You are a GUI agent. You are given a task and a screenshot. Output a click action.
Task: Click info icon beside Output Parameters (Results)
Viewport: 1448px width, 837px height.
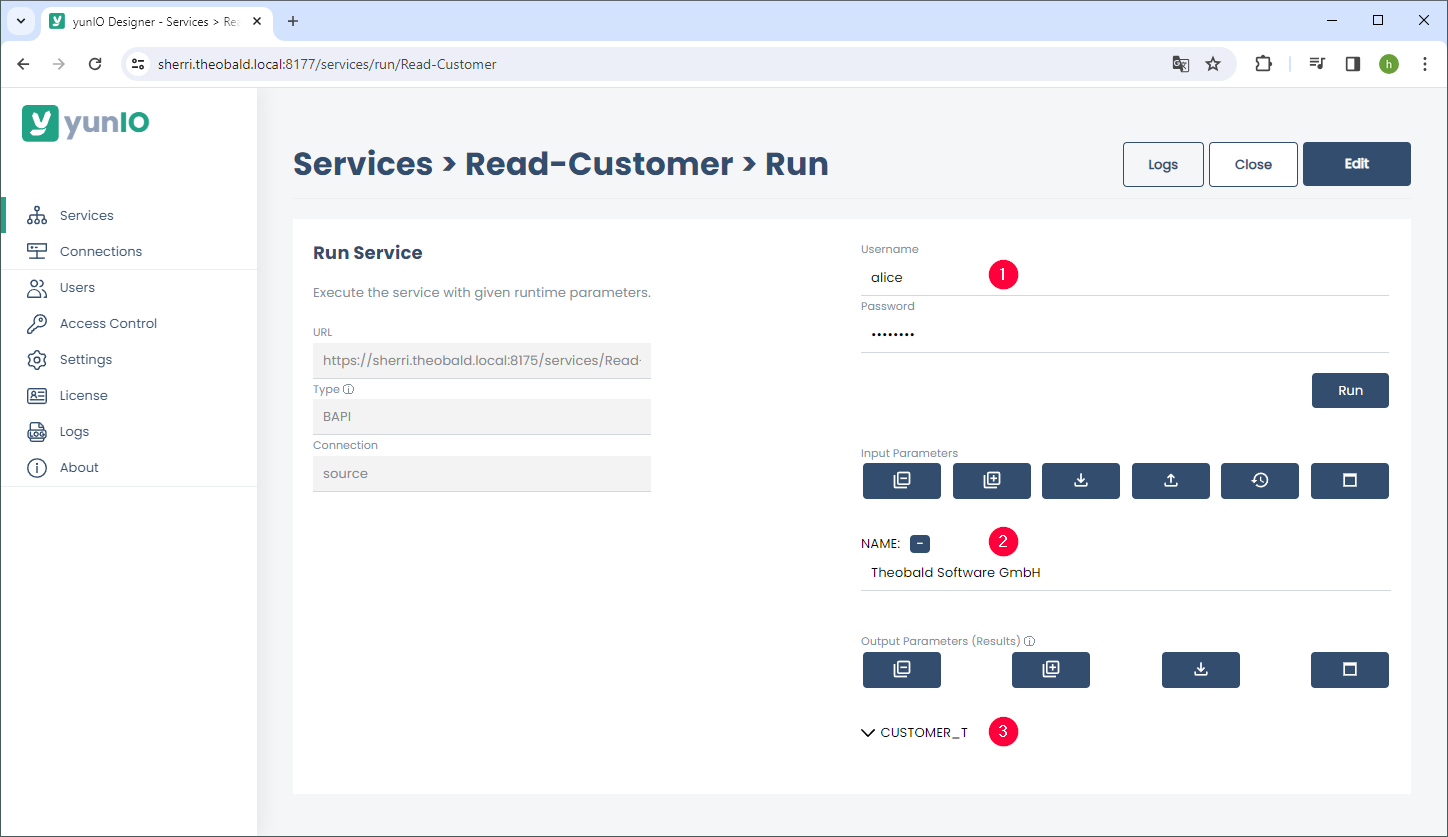pos(1029,642)
